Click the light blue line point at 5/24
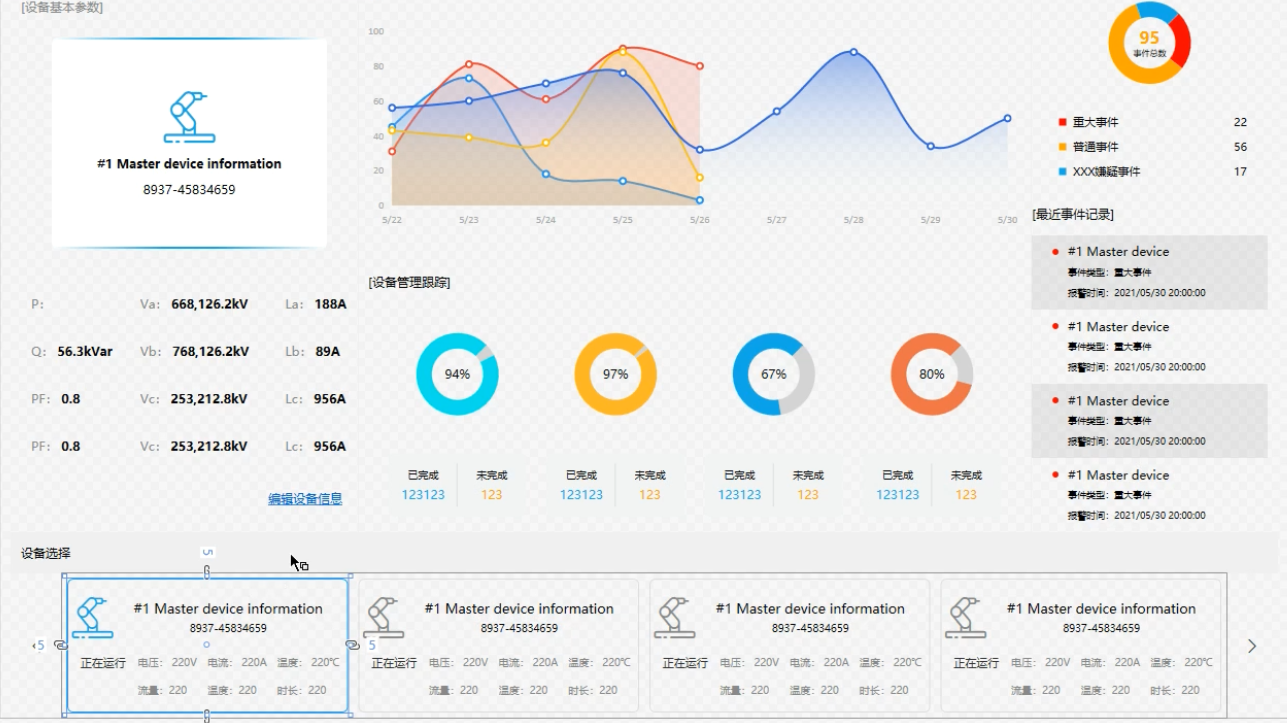Screen dimensions: 1287x723 tap(546, 174)
